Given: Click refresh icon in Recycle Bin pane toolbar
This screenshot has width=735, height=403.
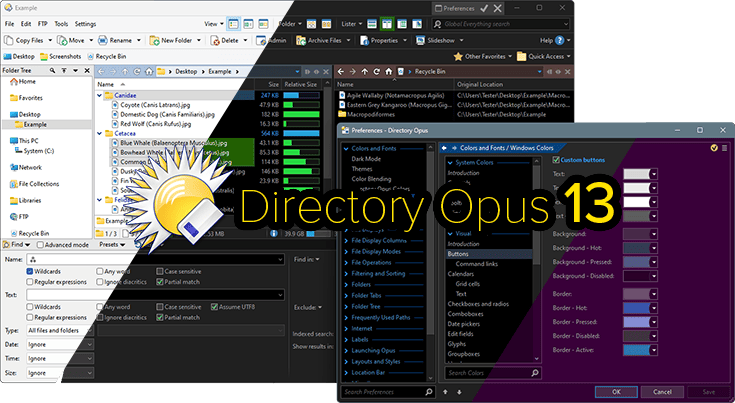Looking at the screenshot, I should coord(376,72).
